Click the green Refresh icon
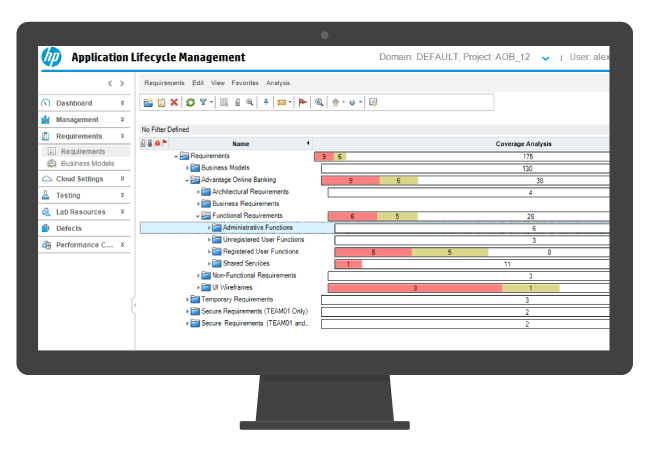650x450 pixels. coord(190,102)
